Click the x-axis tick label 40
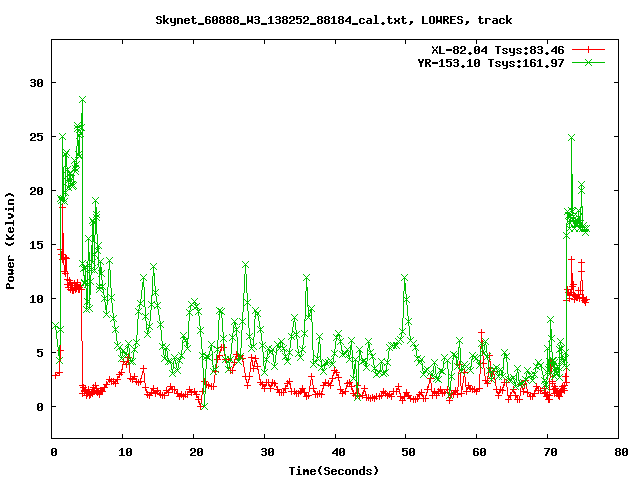 pyautogui.click(x=338, y=452)
